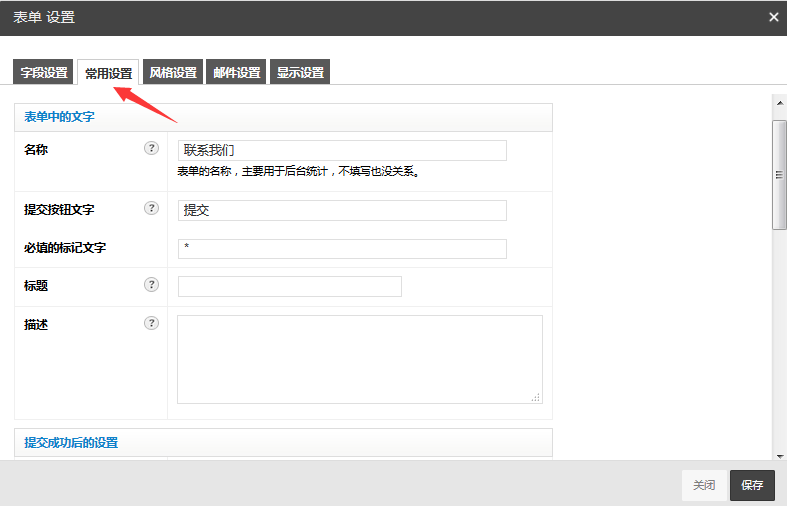Click help icon next to 名称
Screen dimensions: 787x506
(151, 148)
